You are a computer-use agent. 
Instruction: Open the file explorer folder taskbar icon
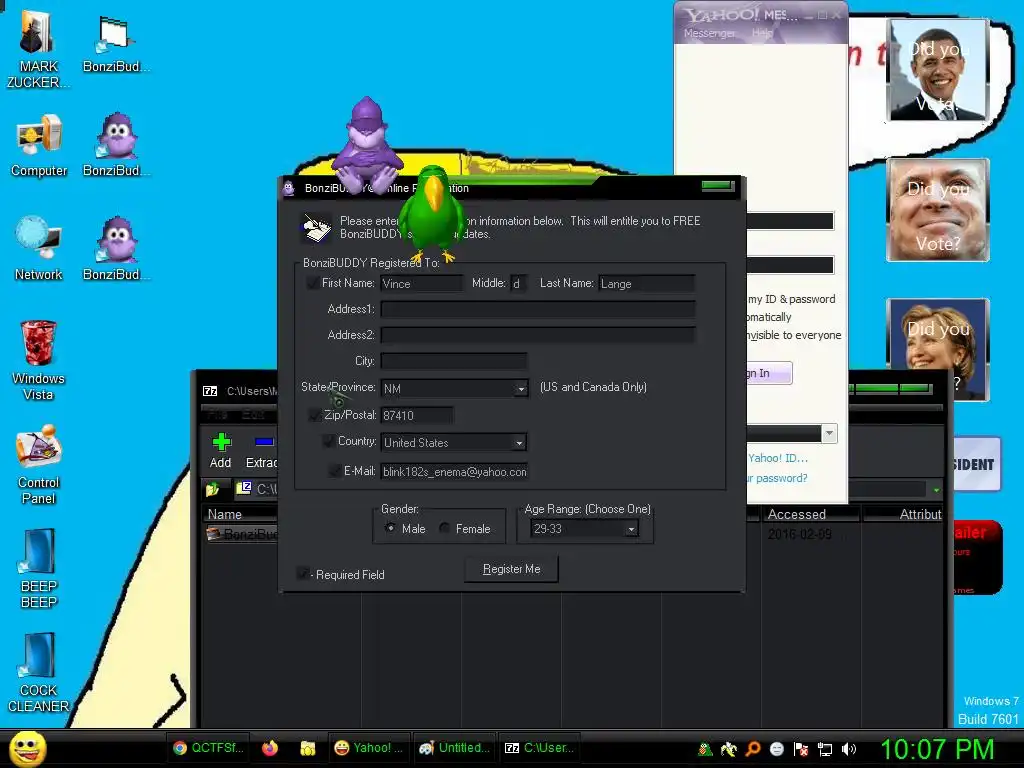[x=308, y=748]
